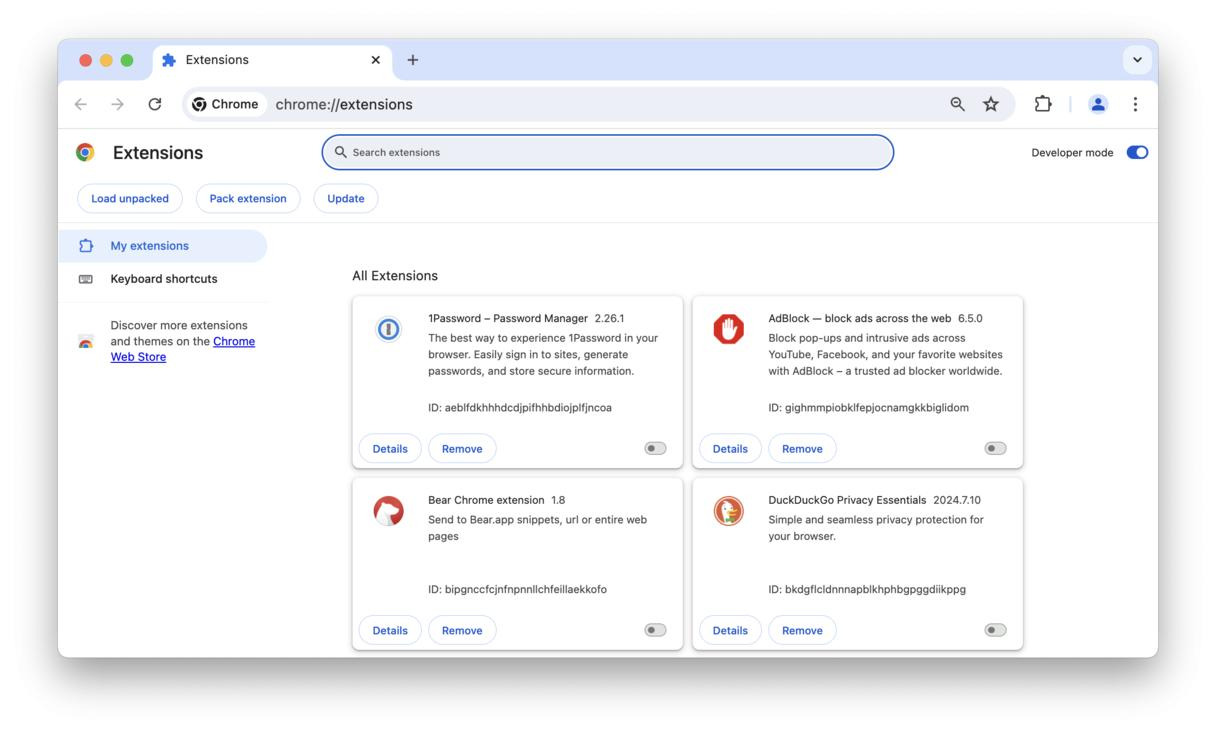Reload the page
This screenshot has height=734, width=1216.
tap(155, 104)
